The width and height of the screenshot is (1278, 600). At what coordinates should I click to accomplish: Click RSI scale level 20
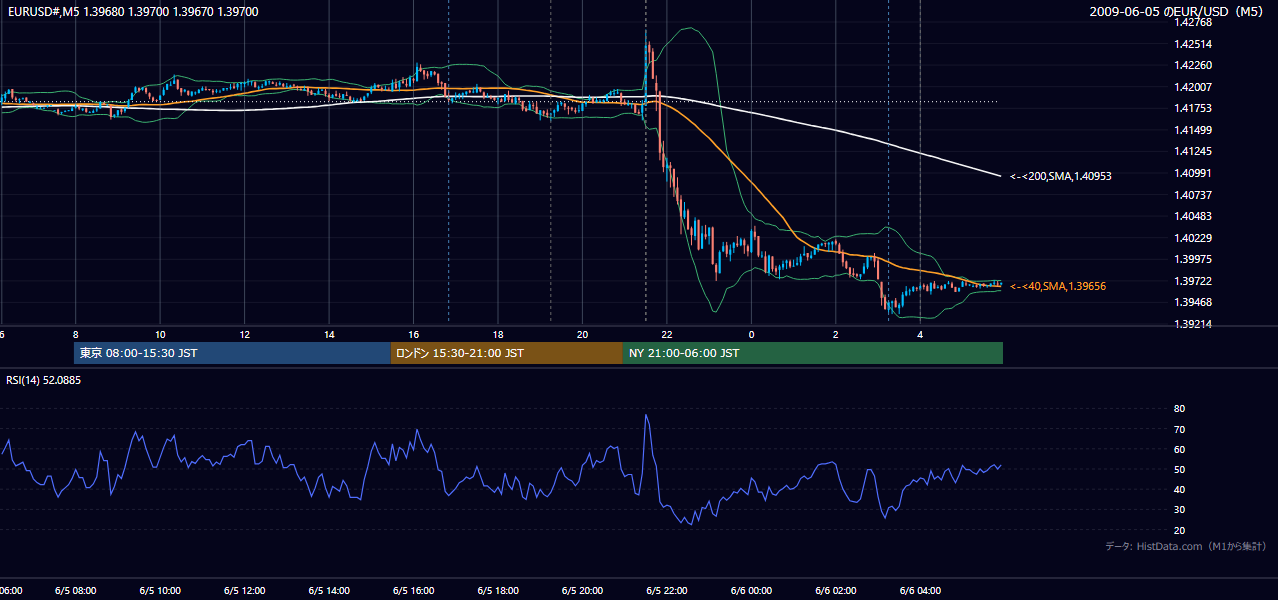tap(1179, 530)
